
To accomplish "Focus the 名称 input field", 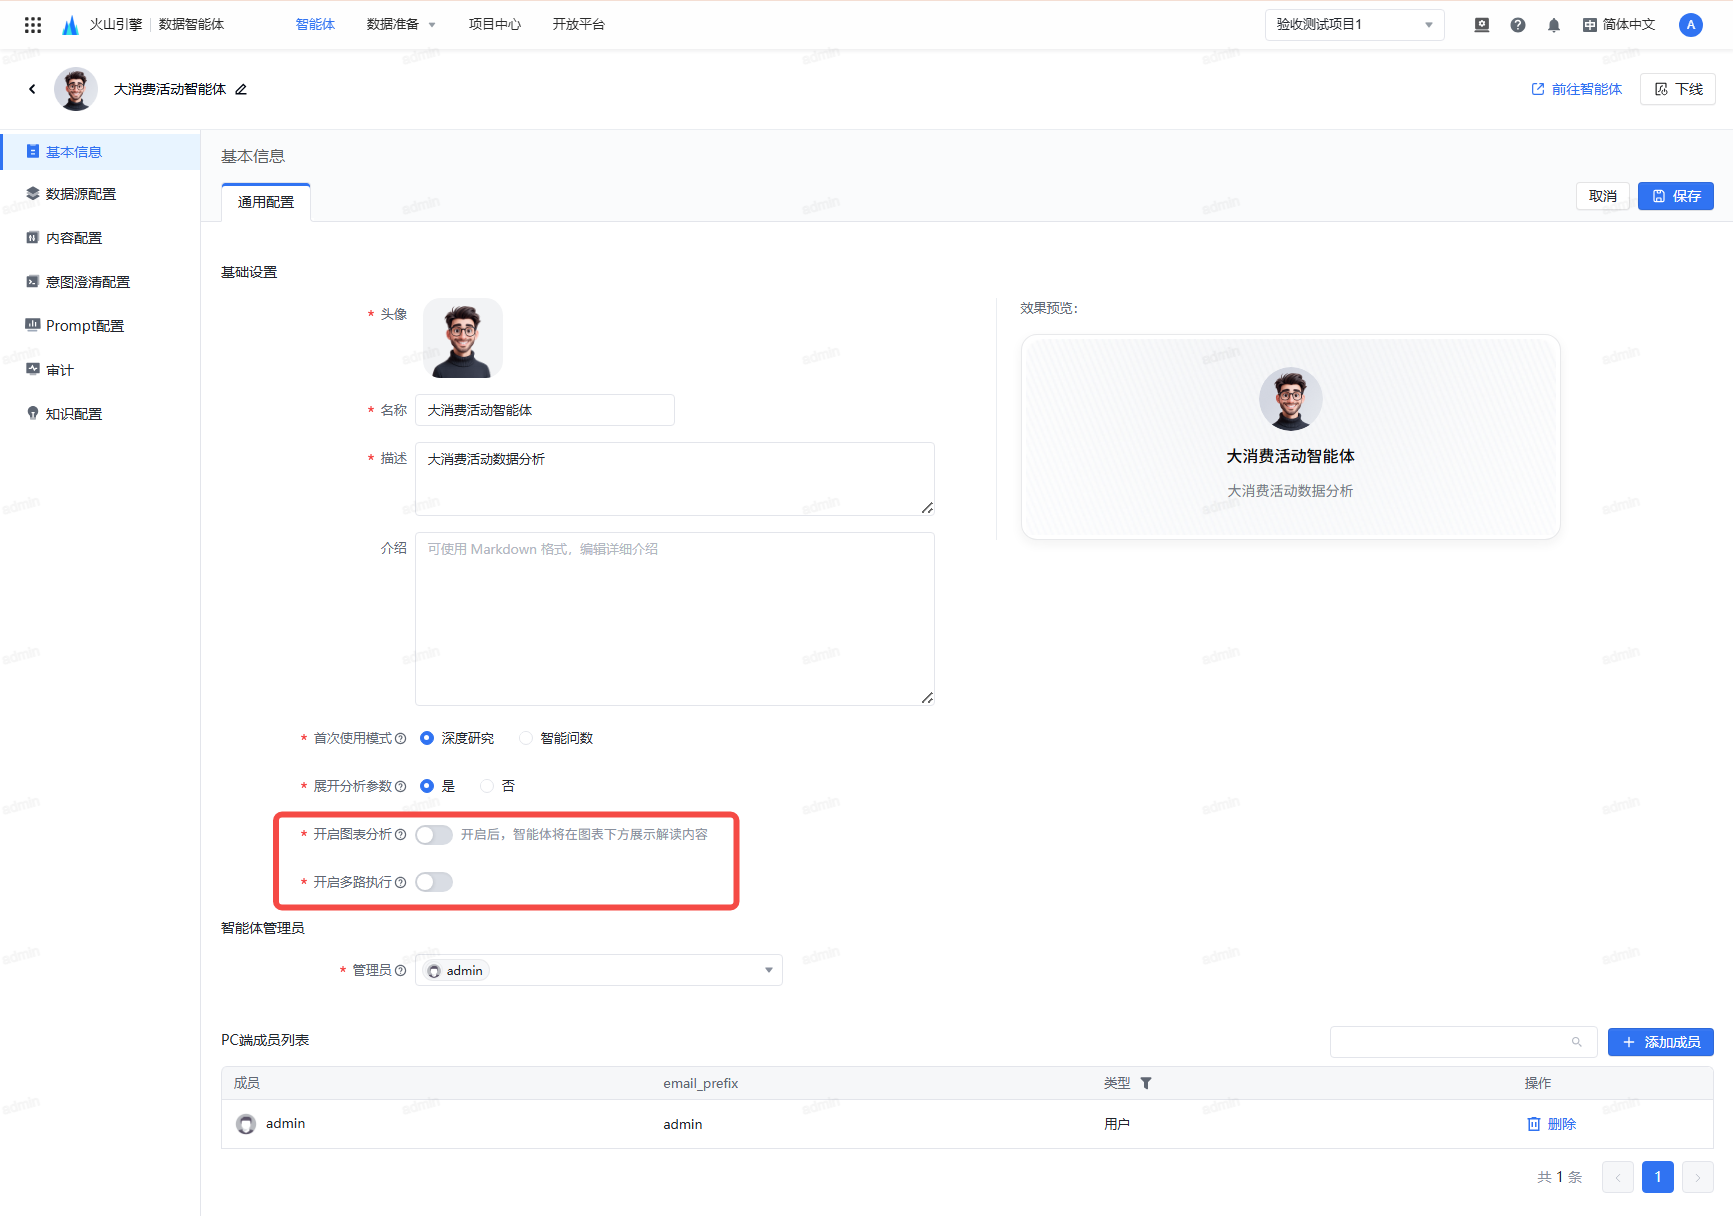I will point(545,410).
